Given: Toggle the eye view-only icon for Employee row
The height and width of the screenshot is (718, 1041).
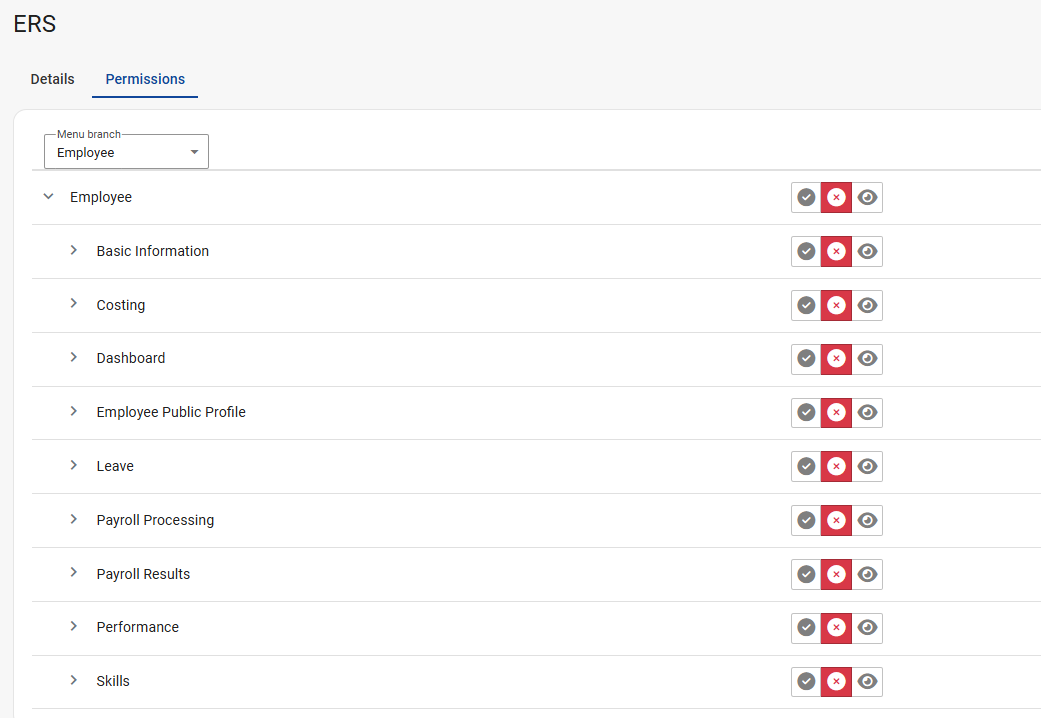Looking at the screenshot, I should (x=868, y=197).
